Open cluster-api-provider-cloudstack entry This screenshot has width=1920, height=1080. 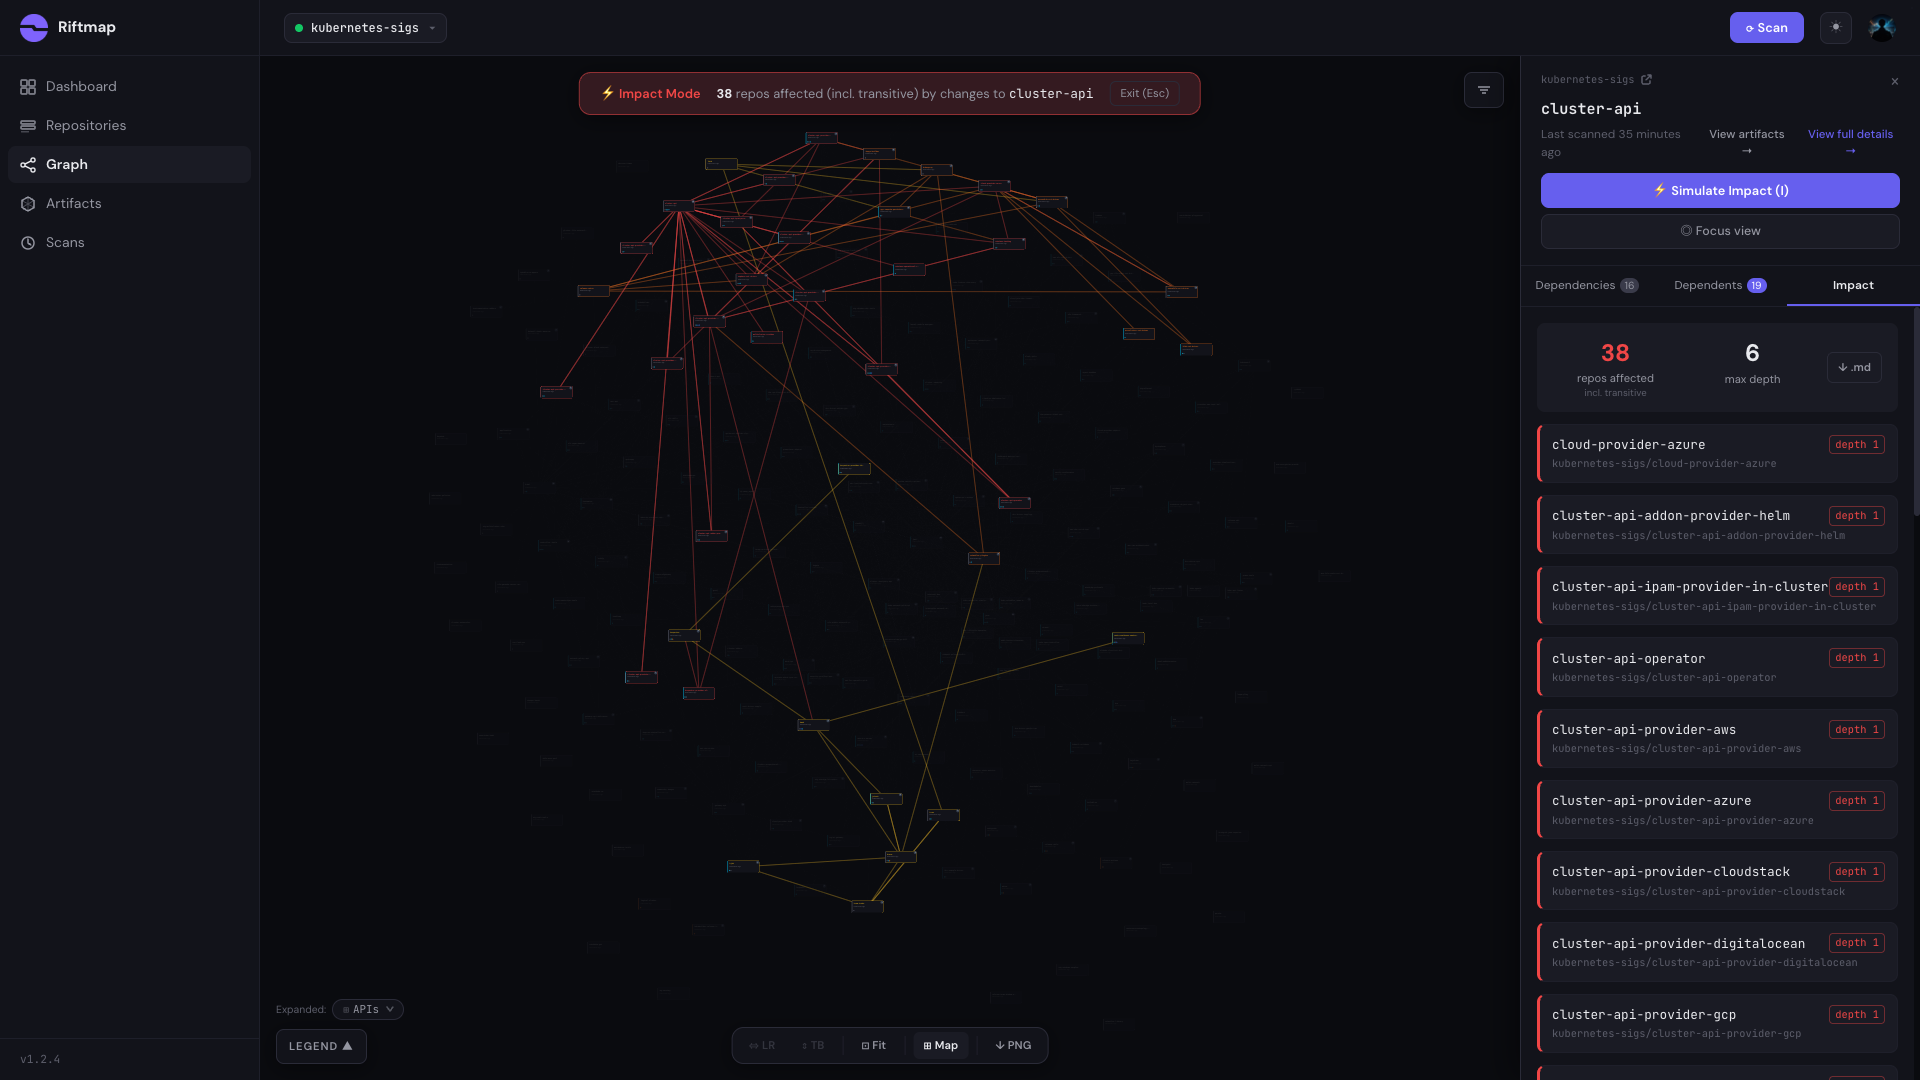(1717, 881)
